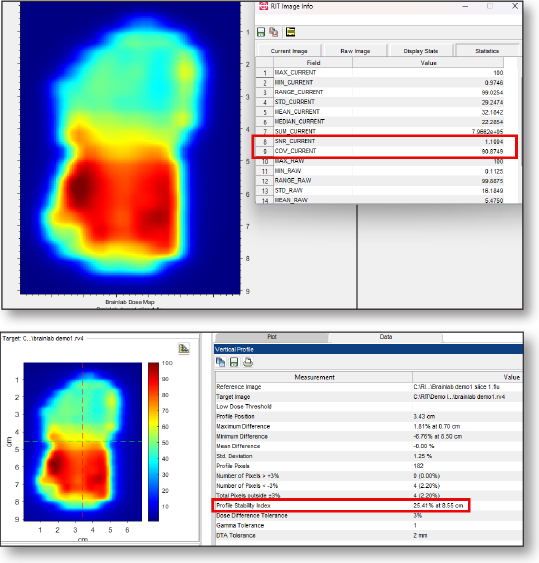Viewport: 539px width, 563px height.
Task: Click the DTA Tolerance row
Action: pyautogui.click(x=369, y=535)
